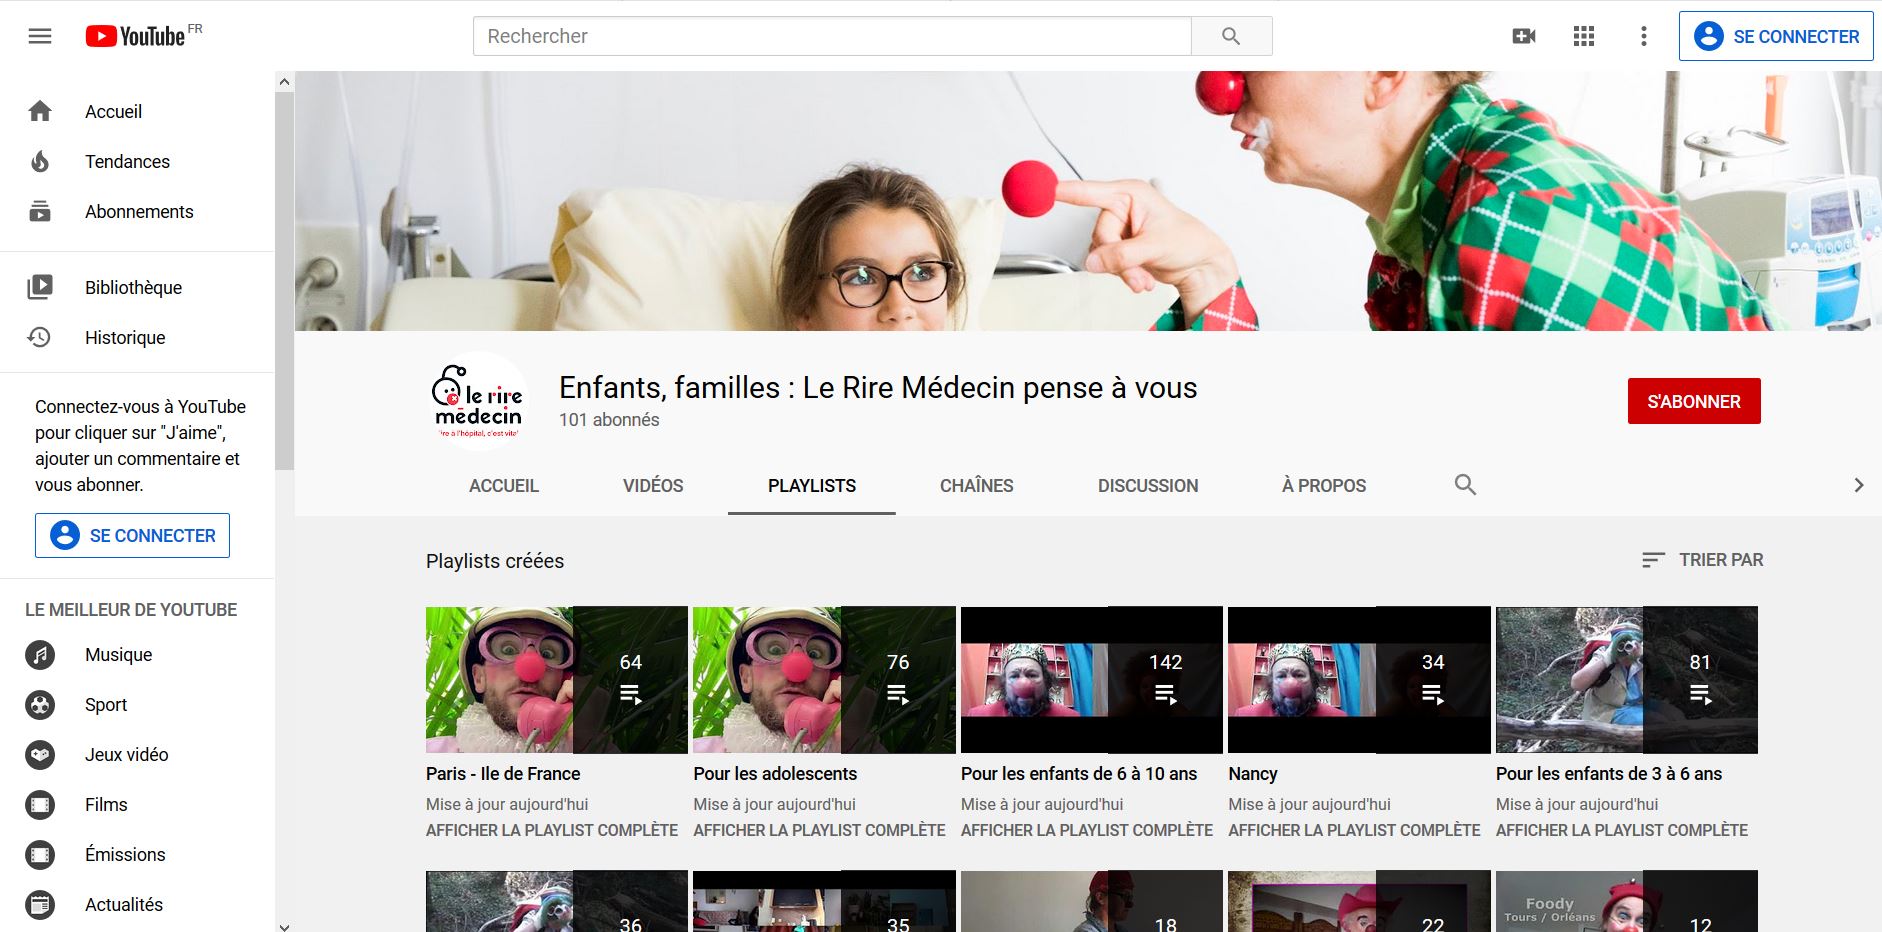Open the TRIER PAR sort dropdown
Image resolution: width=1882 pixels, height=932 pixels.
coord(1702,560)
